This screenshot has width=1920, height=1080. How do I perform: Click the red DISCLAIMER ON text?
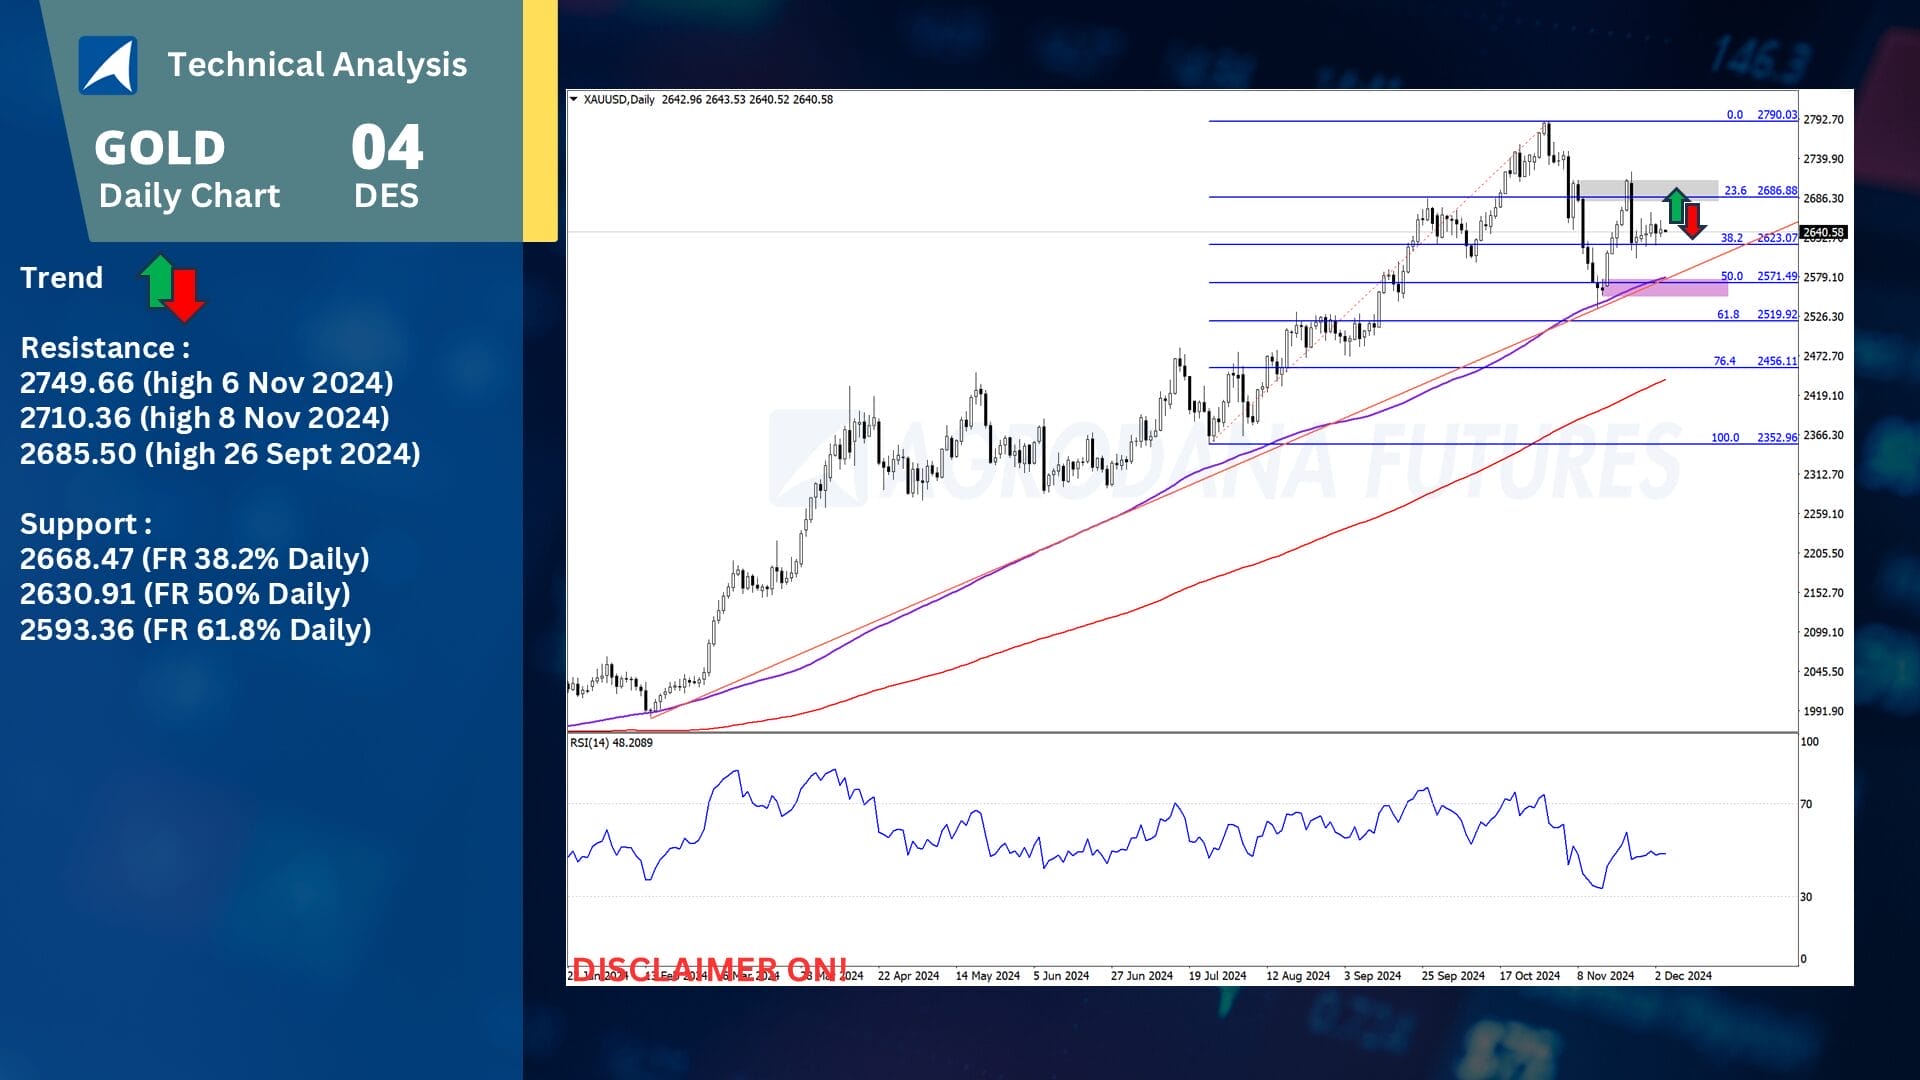point(709,968)
